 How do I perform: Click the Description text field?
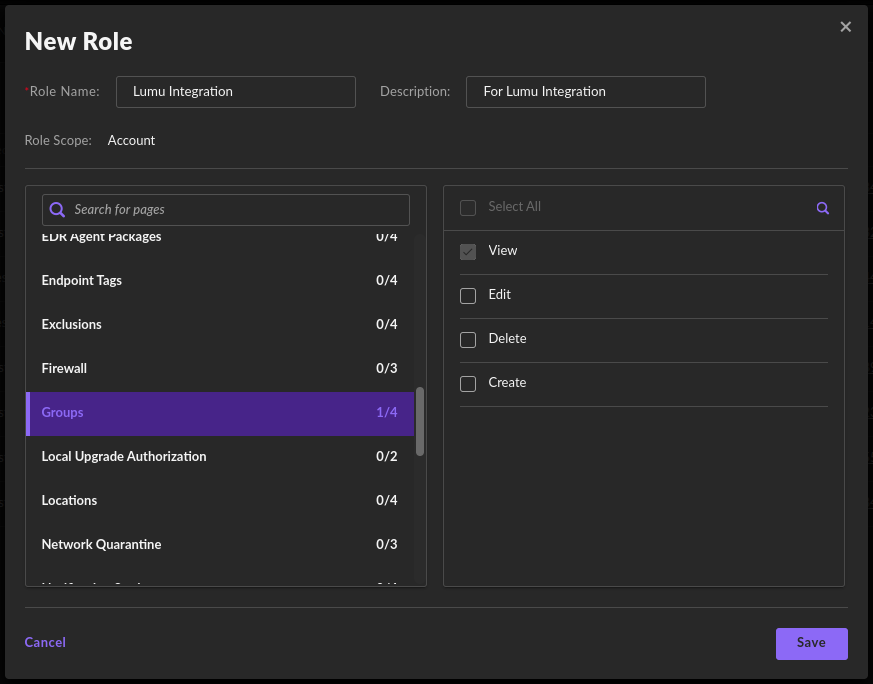(585, 92)
